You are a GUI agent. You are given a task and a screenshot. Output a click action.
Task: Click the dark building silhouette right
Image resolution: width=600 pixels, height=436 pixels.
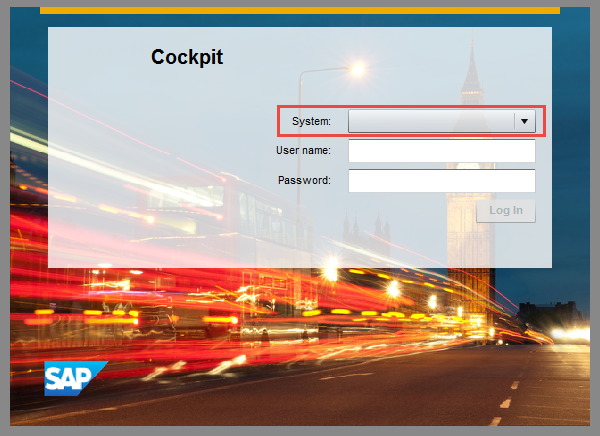coord(549,312)
